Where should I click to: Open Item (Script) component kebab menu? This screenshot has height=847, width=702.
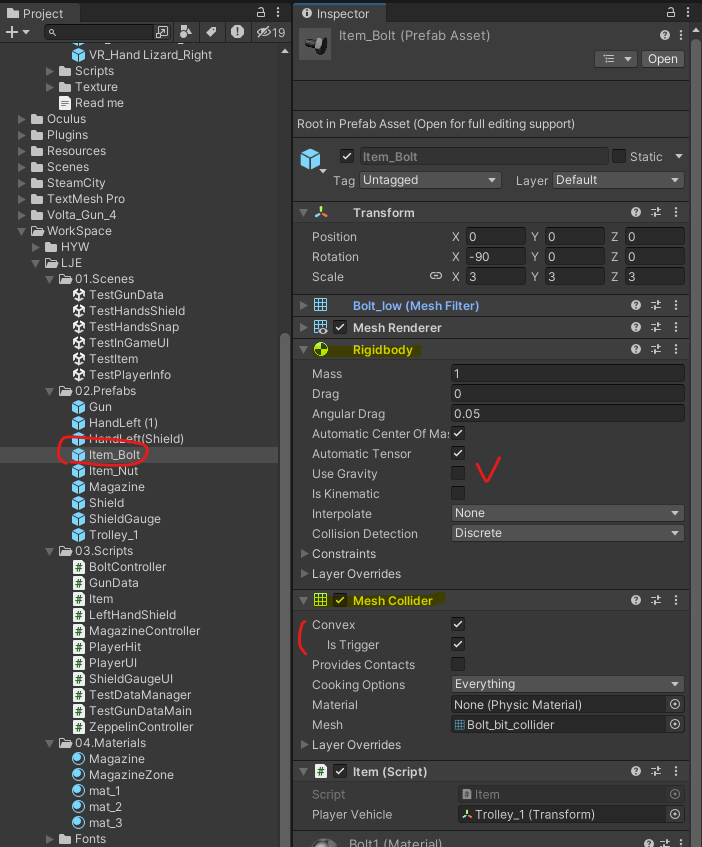(676, 771)
